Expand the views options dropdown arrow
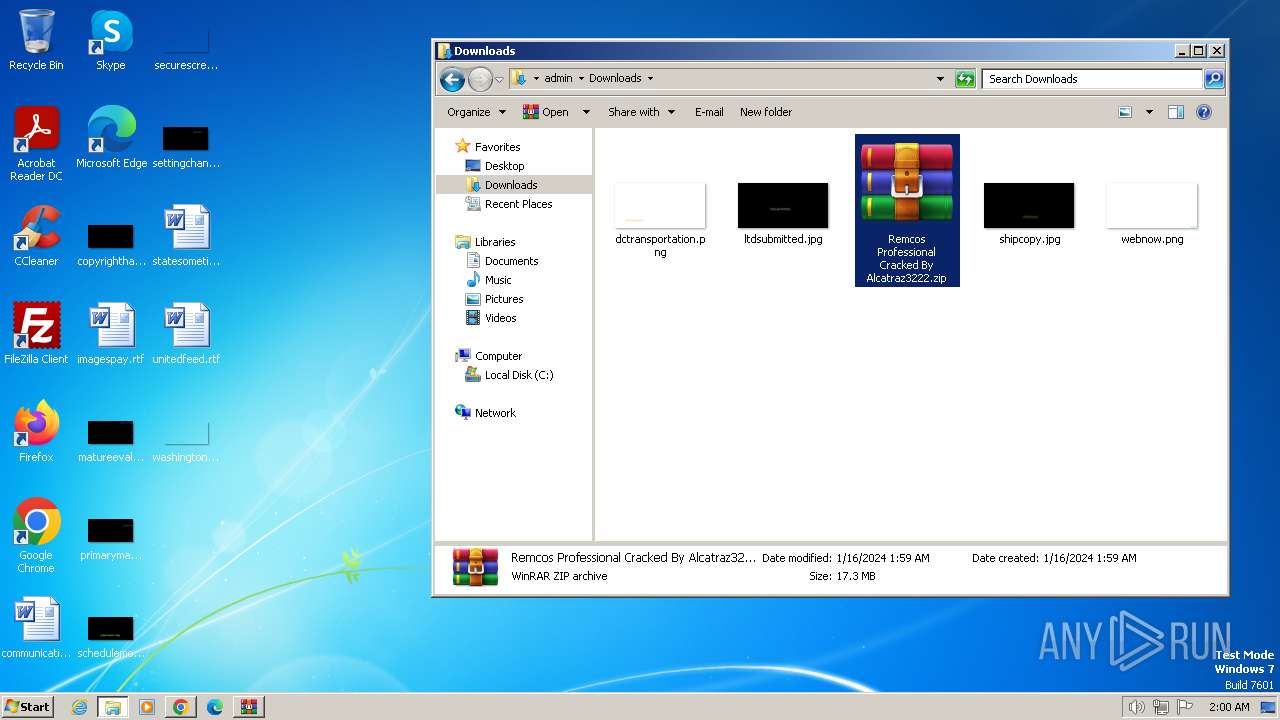This screenshot has width=1280, height=720. pyautogui.click(x=1149, y=112)
